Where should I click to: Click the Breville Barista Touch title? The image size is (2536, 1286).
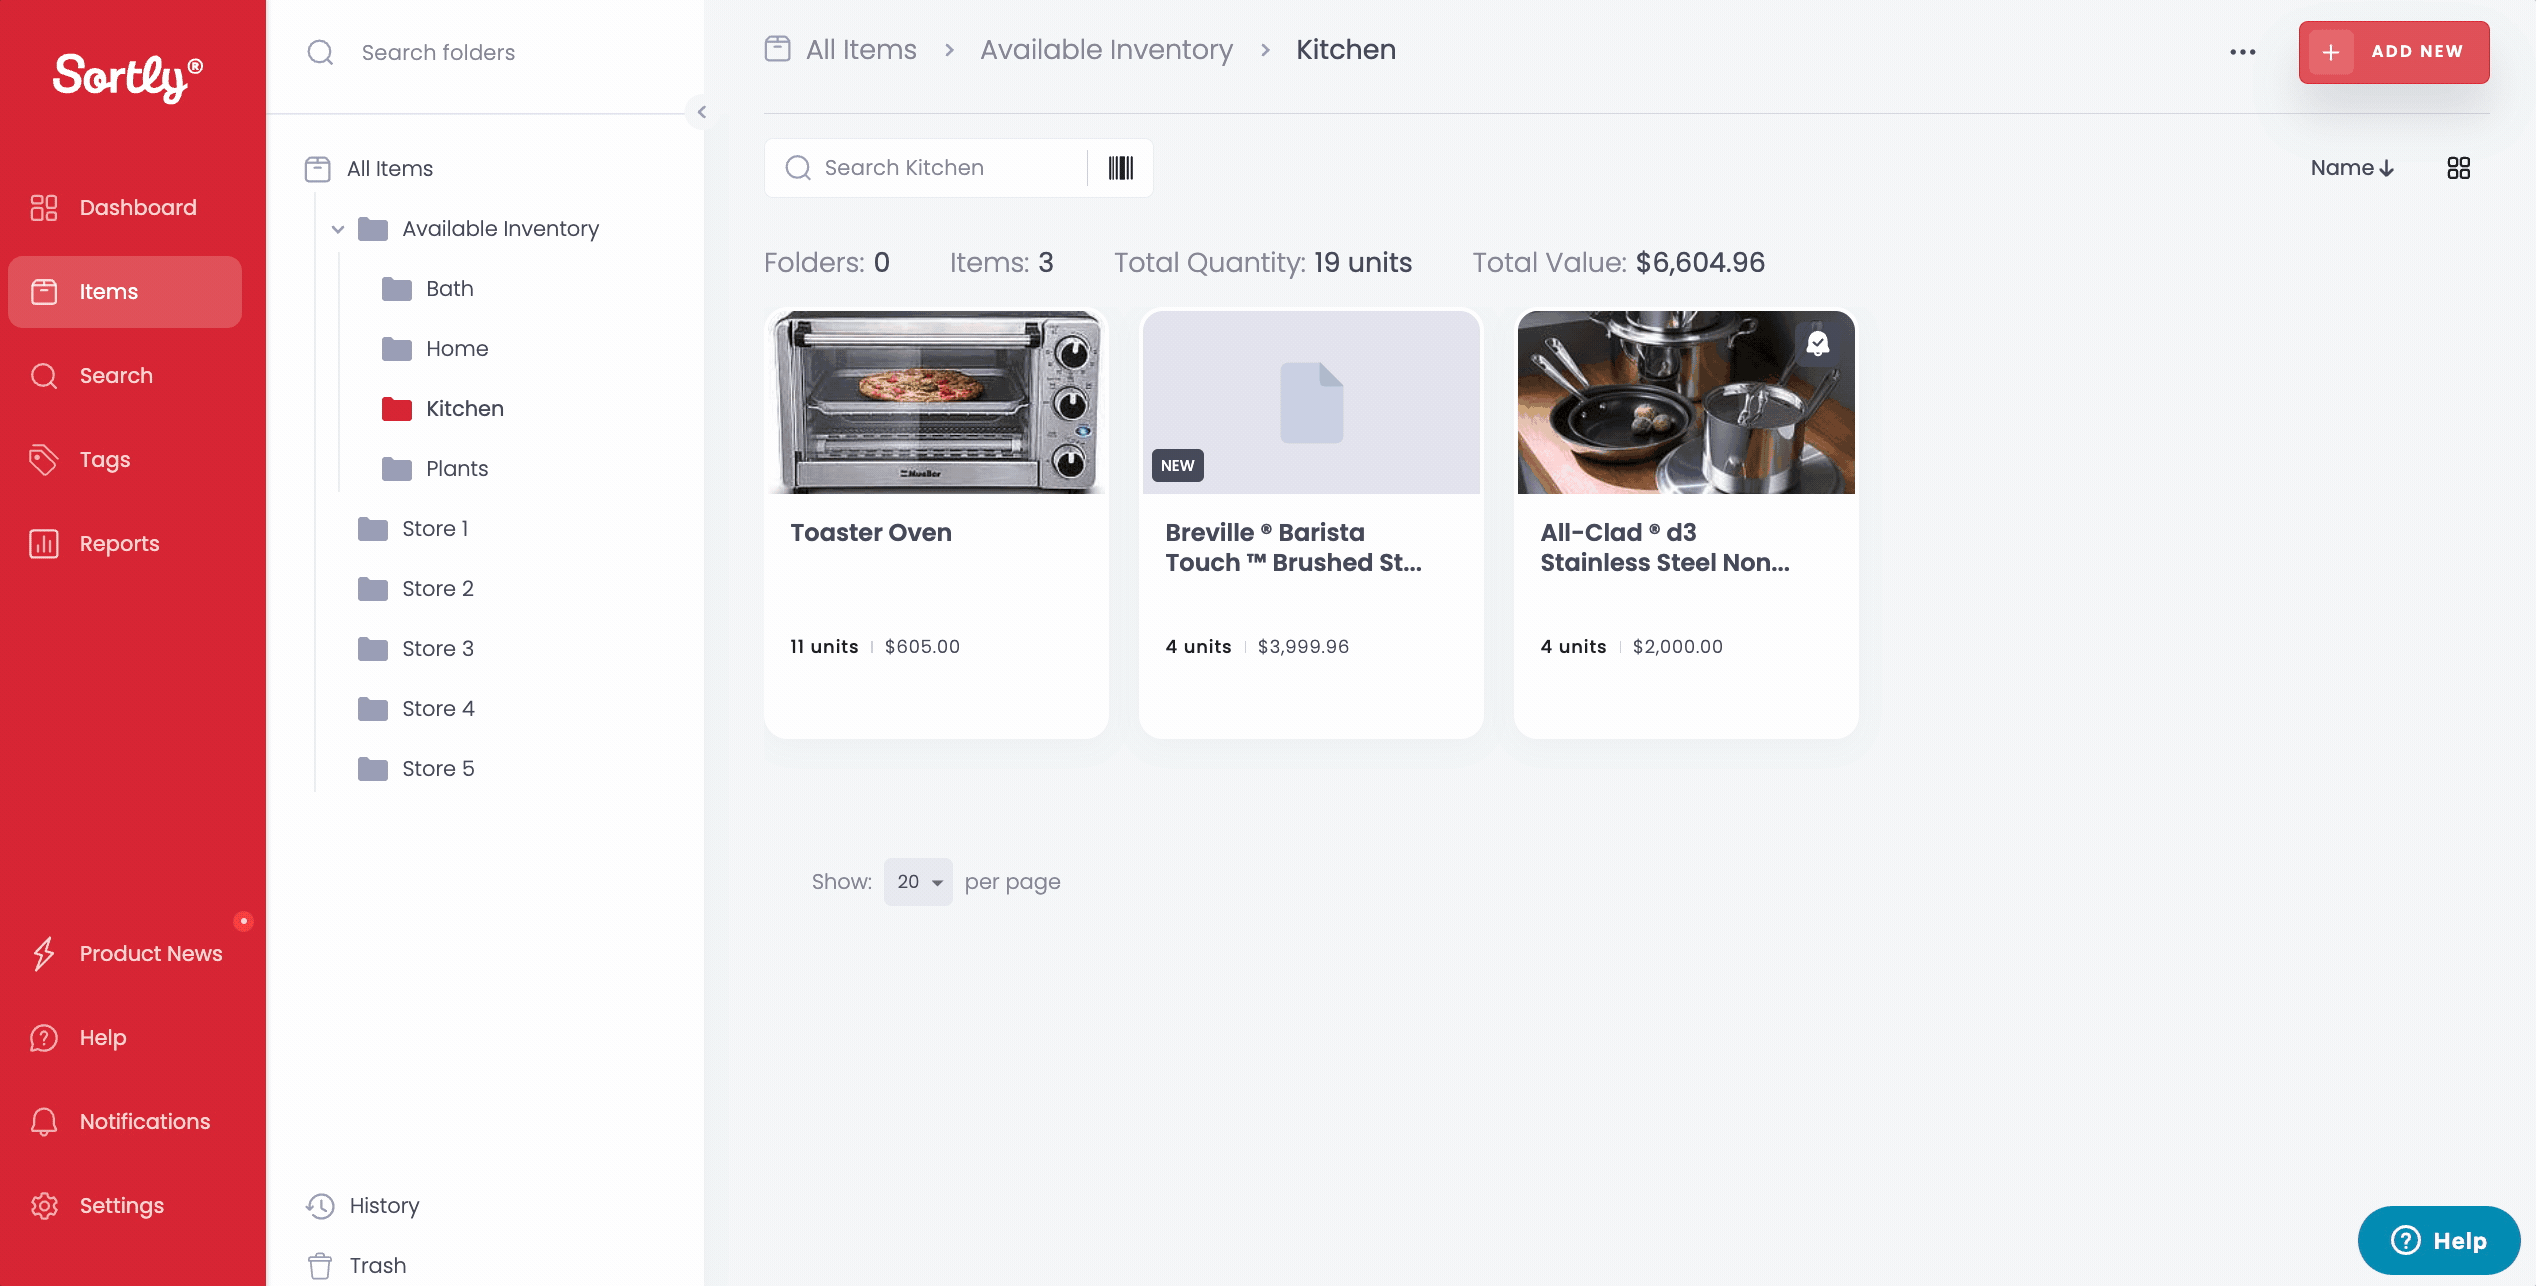click(1293, 548)
